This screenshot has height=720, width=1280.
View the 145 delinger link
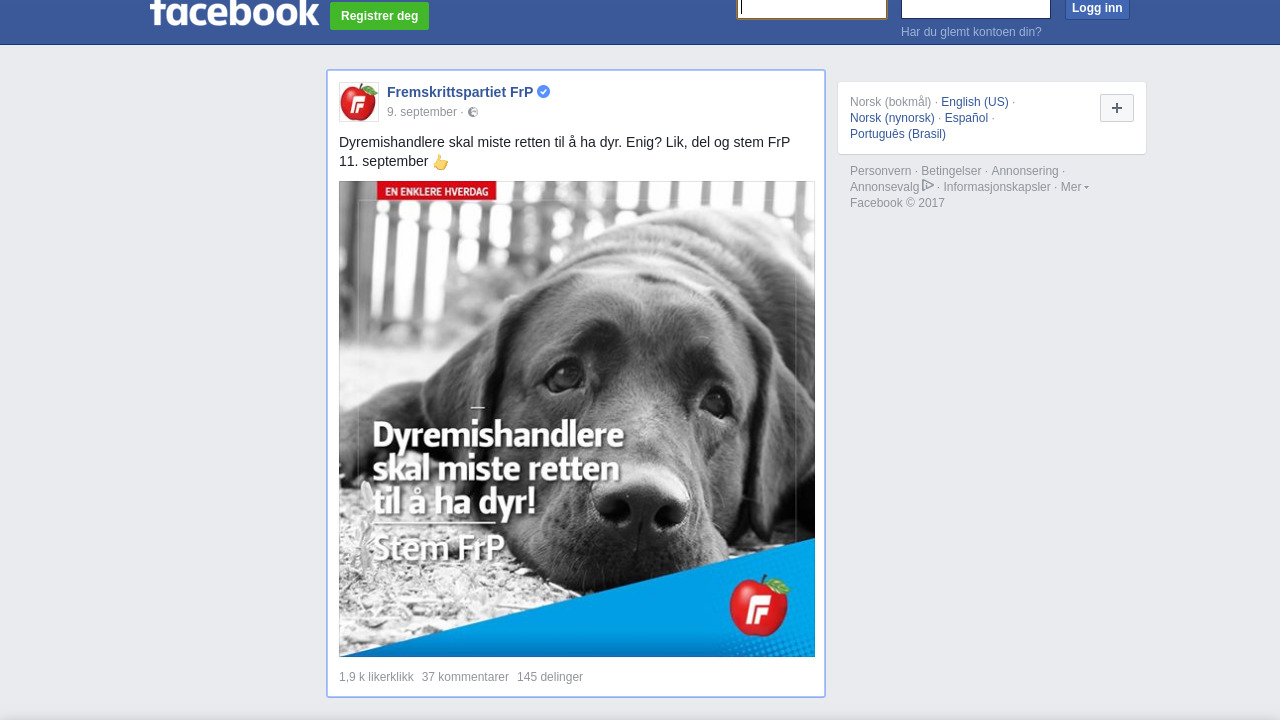pyautogui.click(x=550, y=677)
